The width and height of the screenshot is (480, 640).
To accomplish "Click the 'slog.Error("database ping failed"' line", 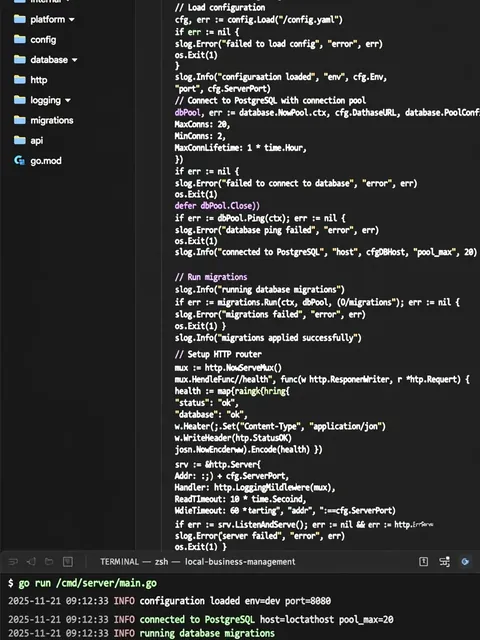I will click(276, 230).
